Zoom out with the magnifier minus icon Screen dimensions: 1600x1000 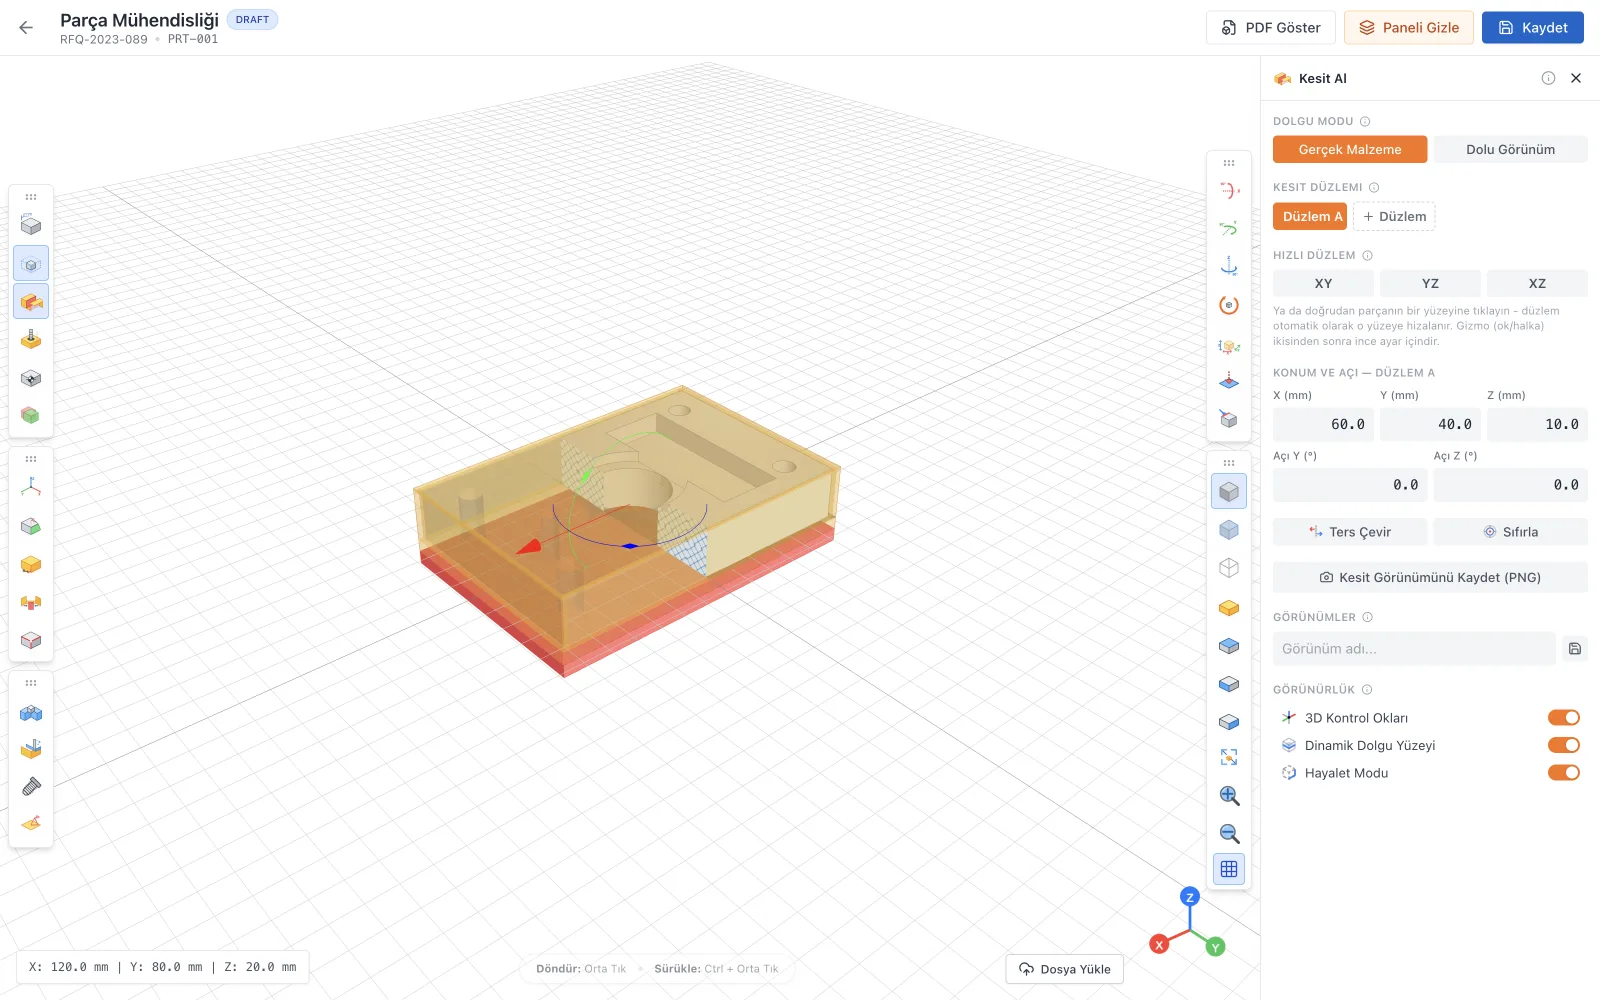(x=1229, y=833)
